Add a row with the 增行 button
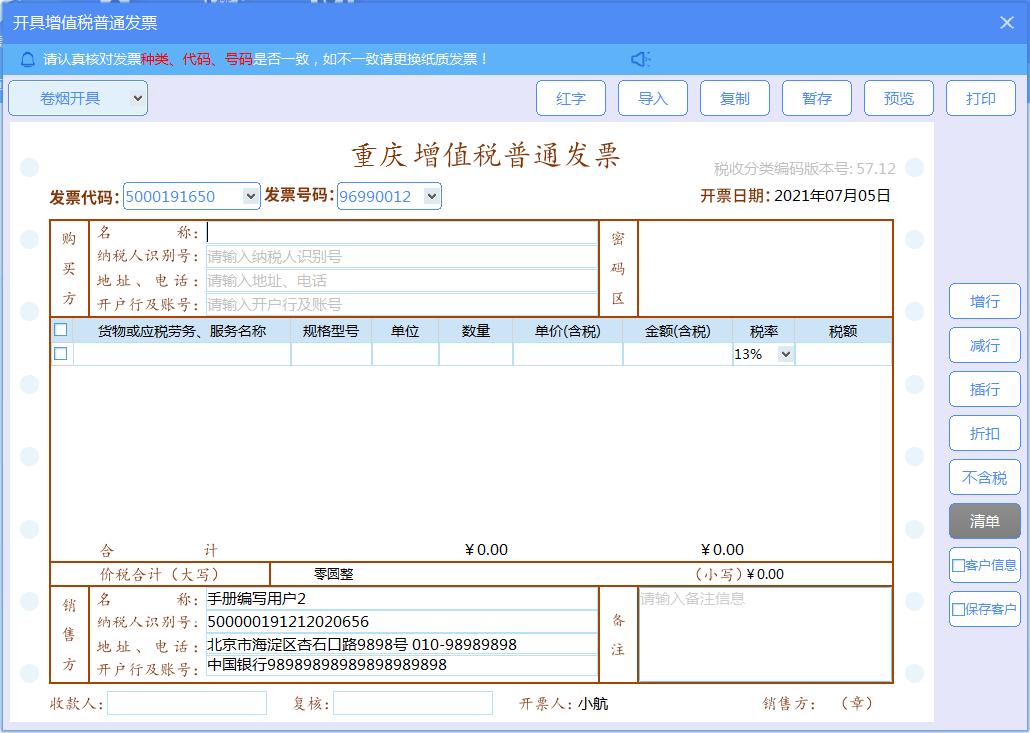Viewport: 1030px width, 733px height. point(984,301)
